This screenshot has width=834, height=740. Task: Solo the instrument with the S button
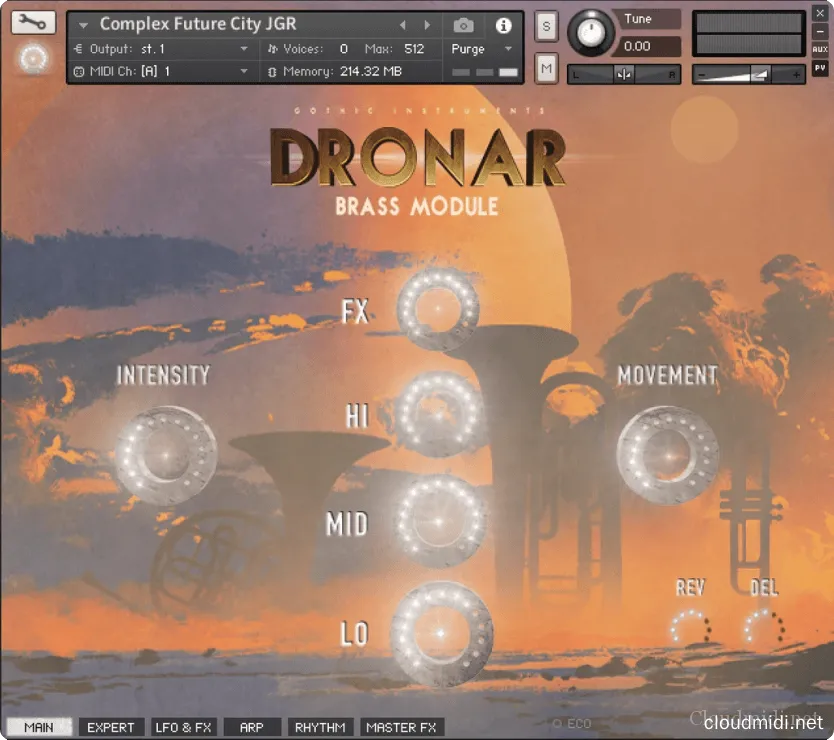pos(546,25)
